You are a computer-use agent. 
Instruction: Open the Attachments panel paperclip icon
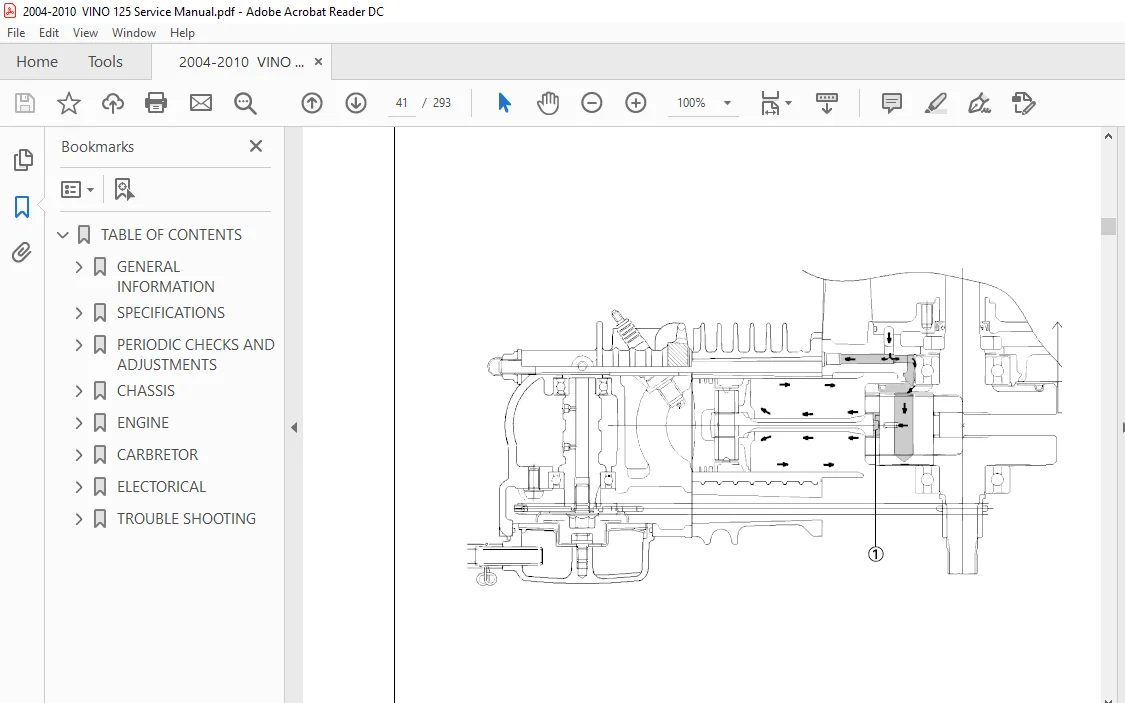coord(22,253)
